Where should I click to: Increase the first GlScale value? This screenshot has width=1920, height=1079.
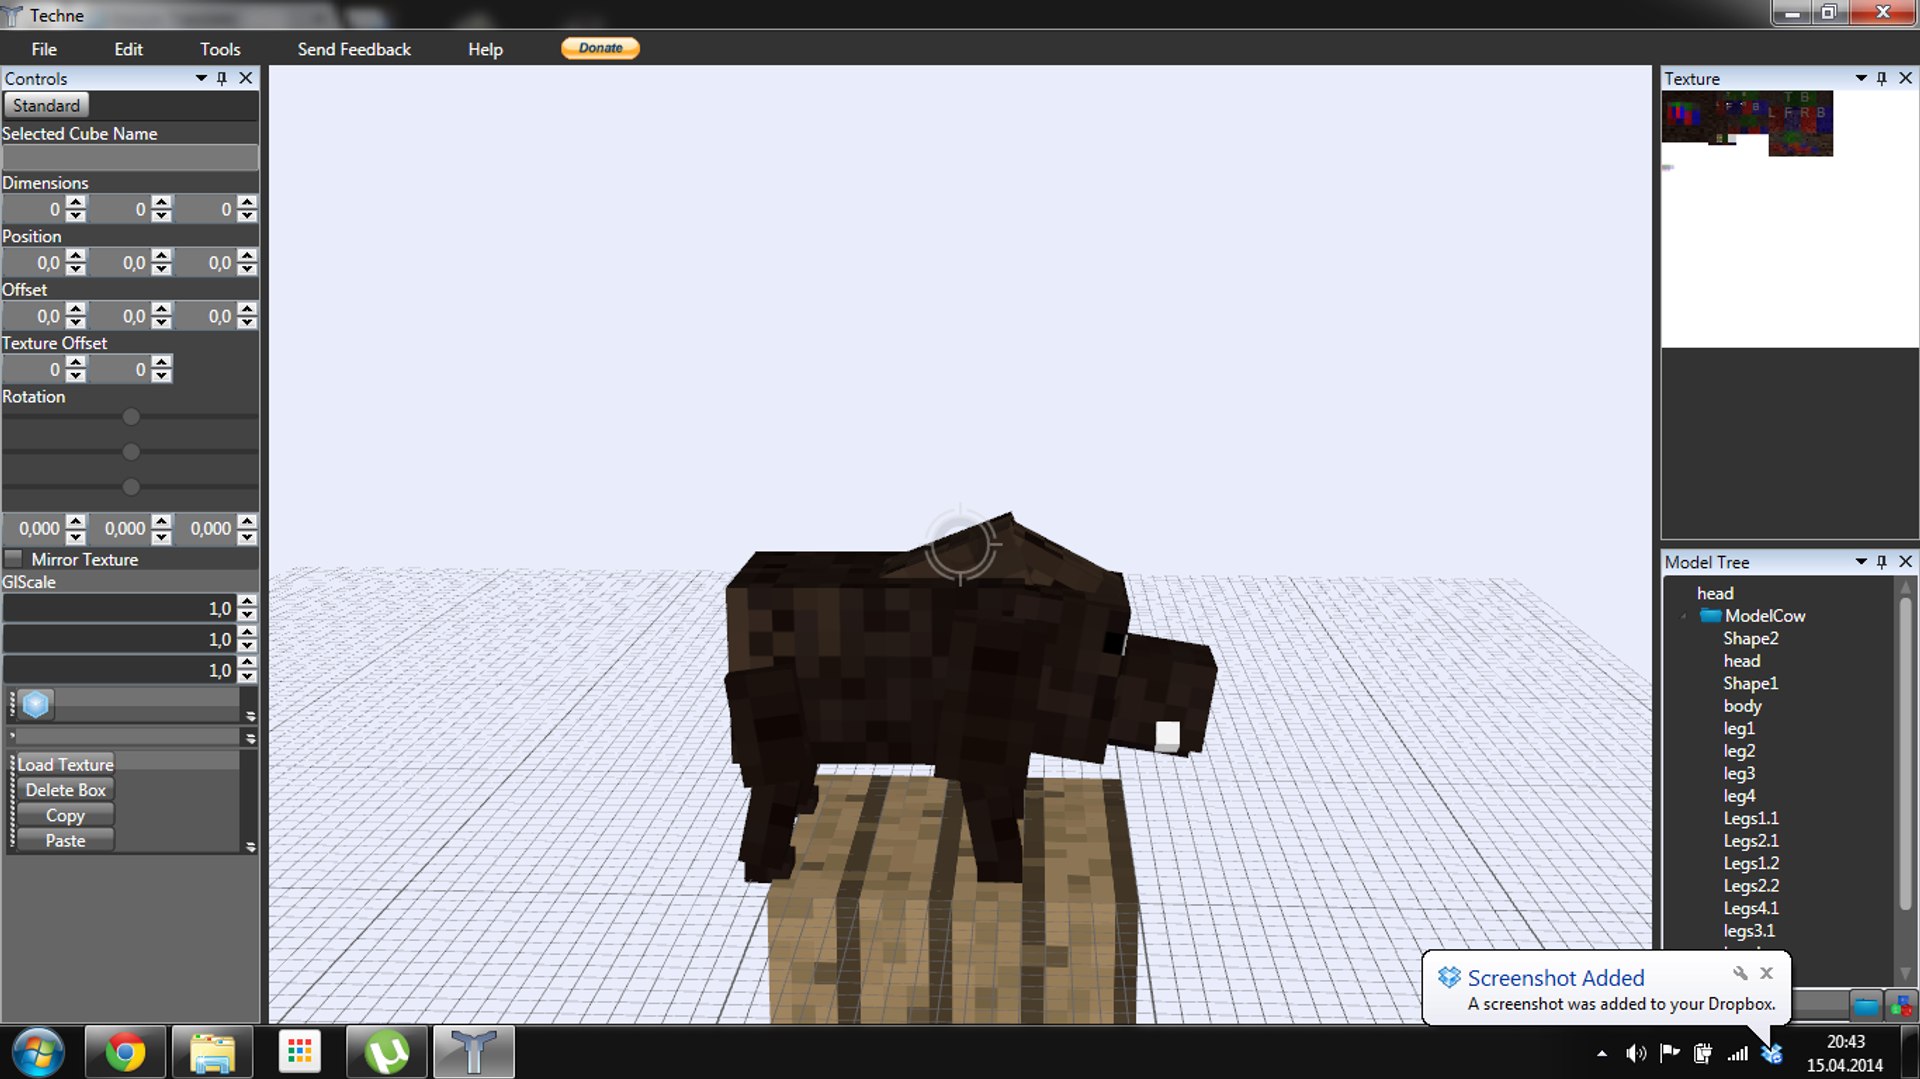pos(248,601)
